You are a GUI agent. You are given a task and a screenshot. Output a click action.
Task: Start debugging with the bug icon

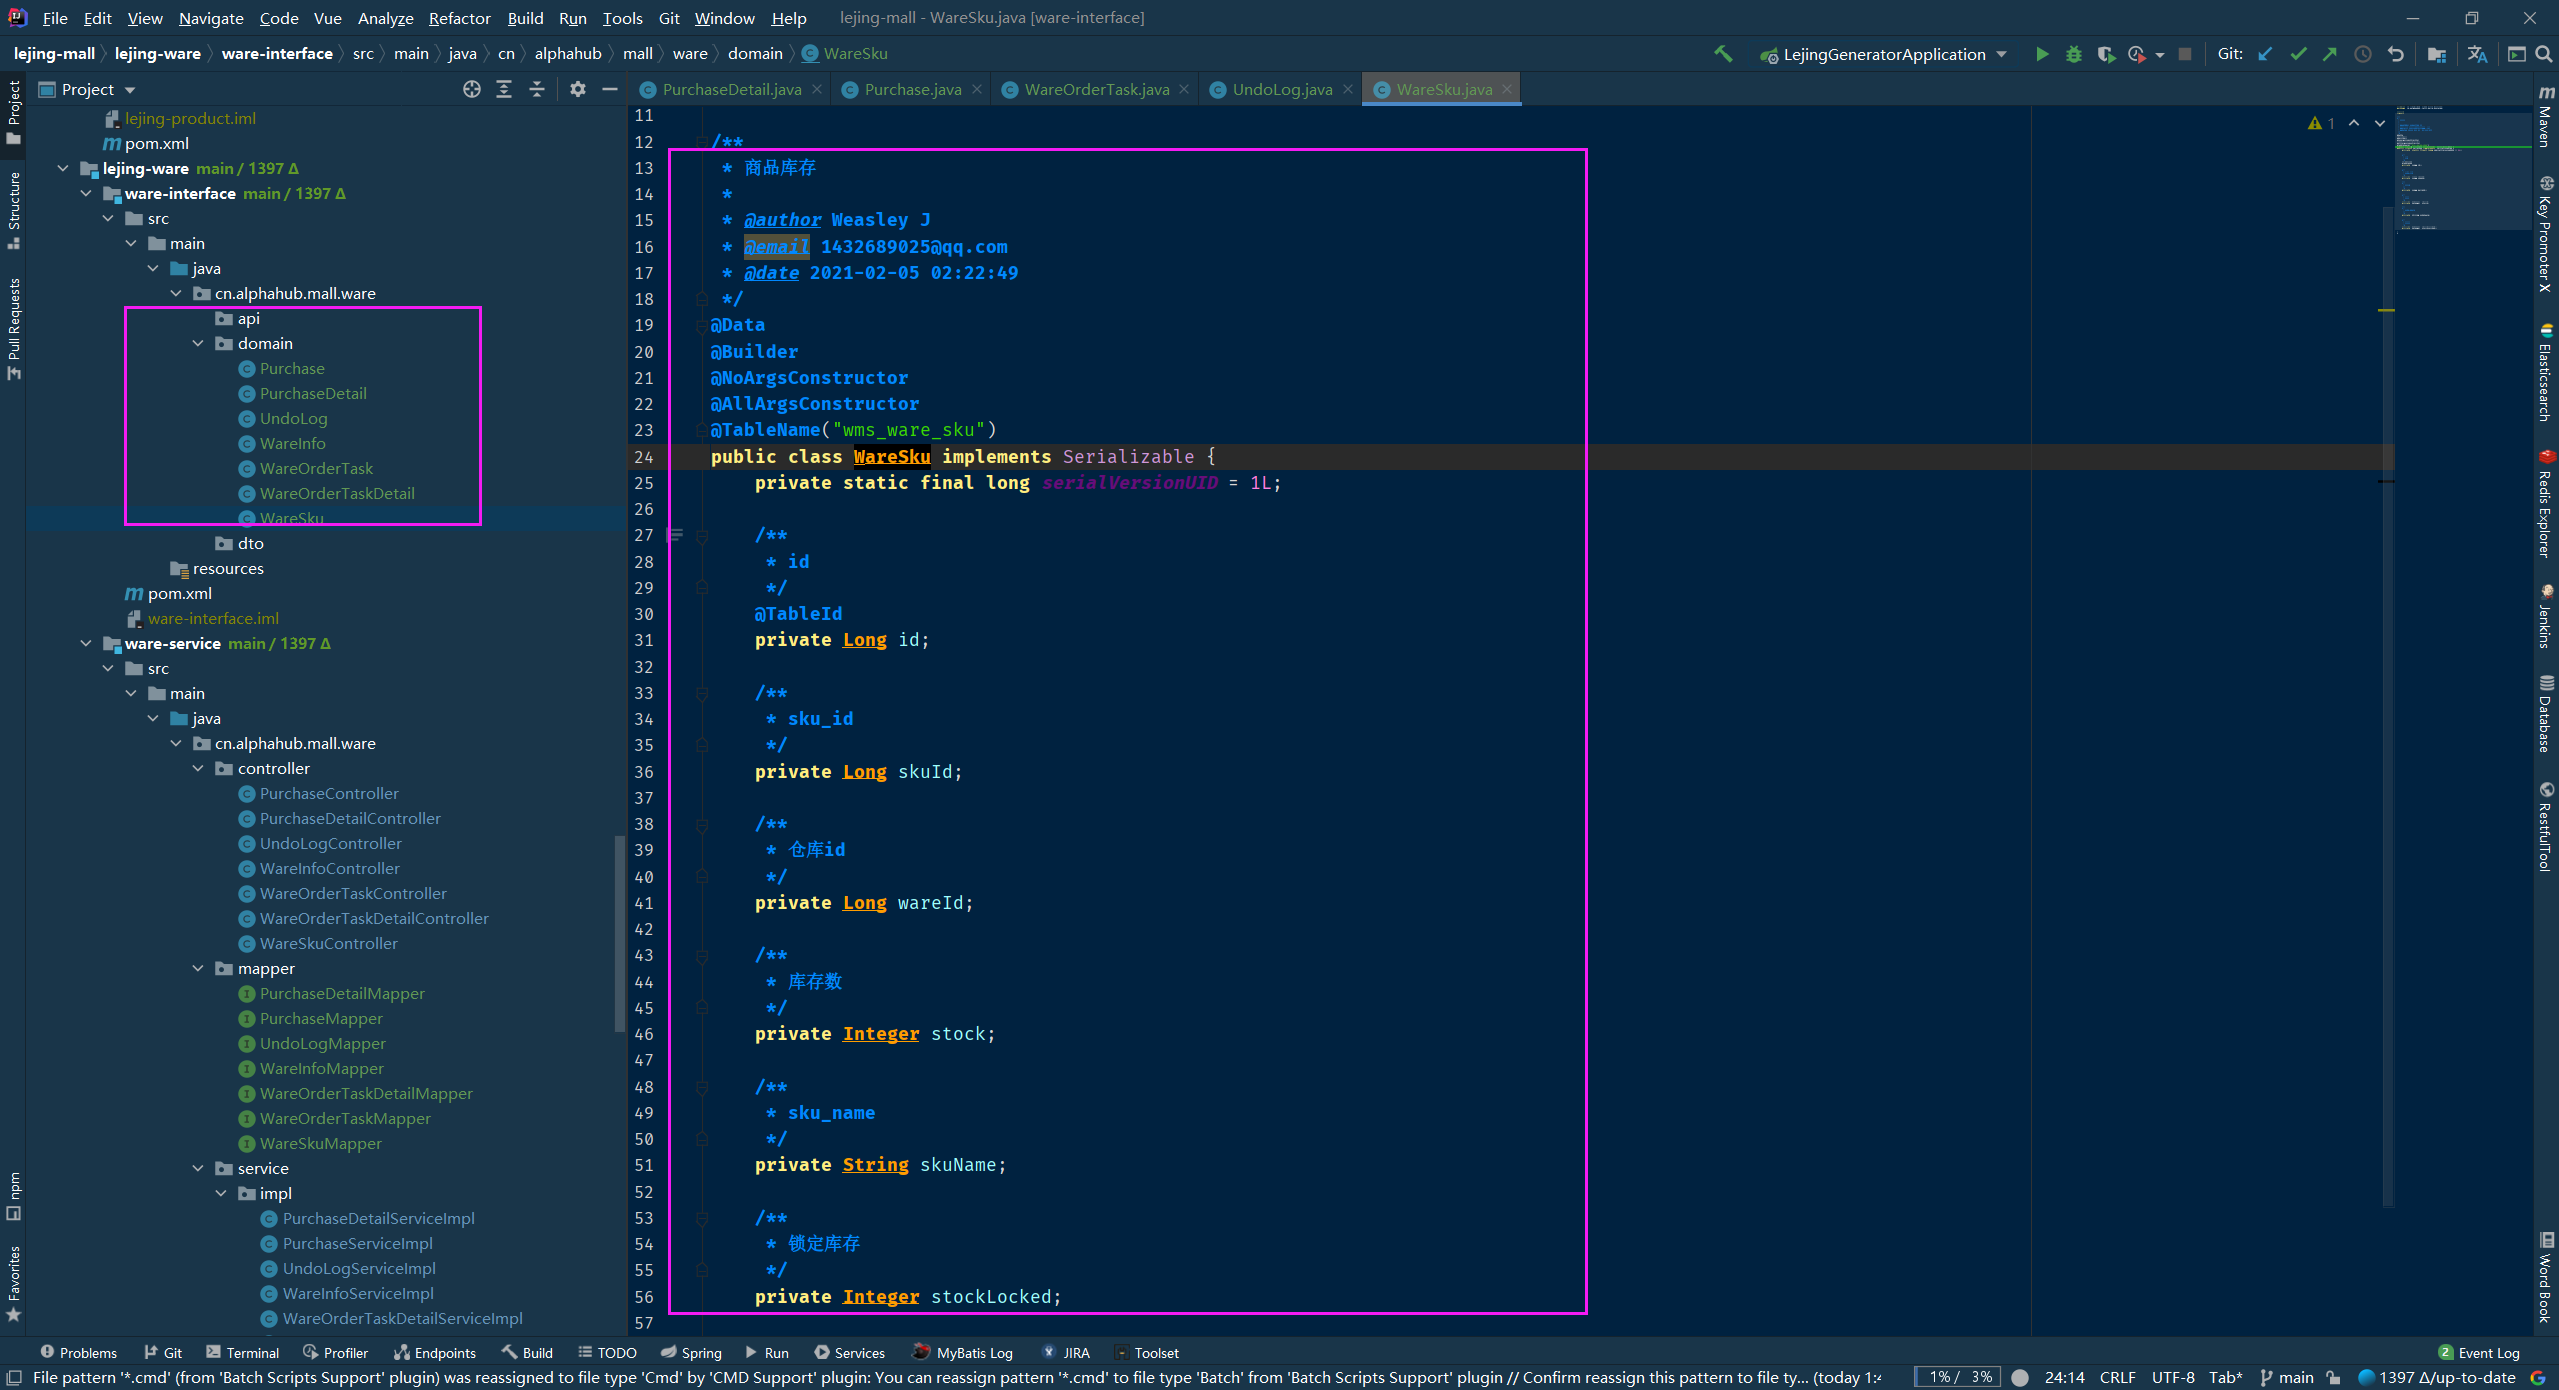(2074, 54)
